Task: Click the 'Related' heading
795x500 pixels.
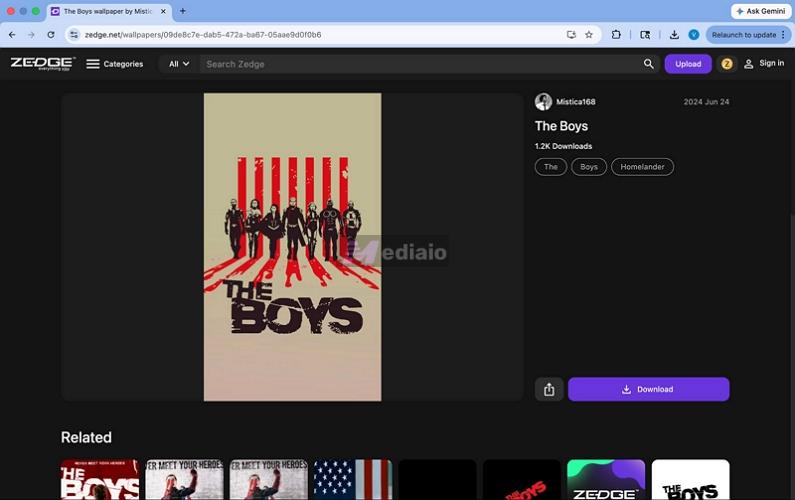Action: click(x=86, y=437)
